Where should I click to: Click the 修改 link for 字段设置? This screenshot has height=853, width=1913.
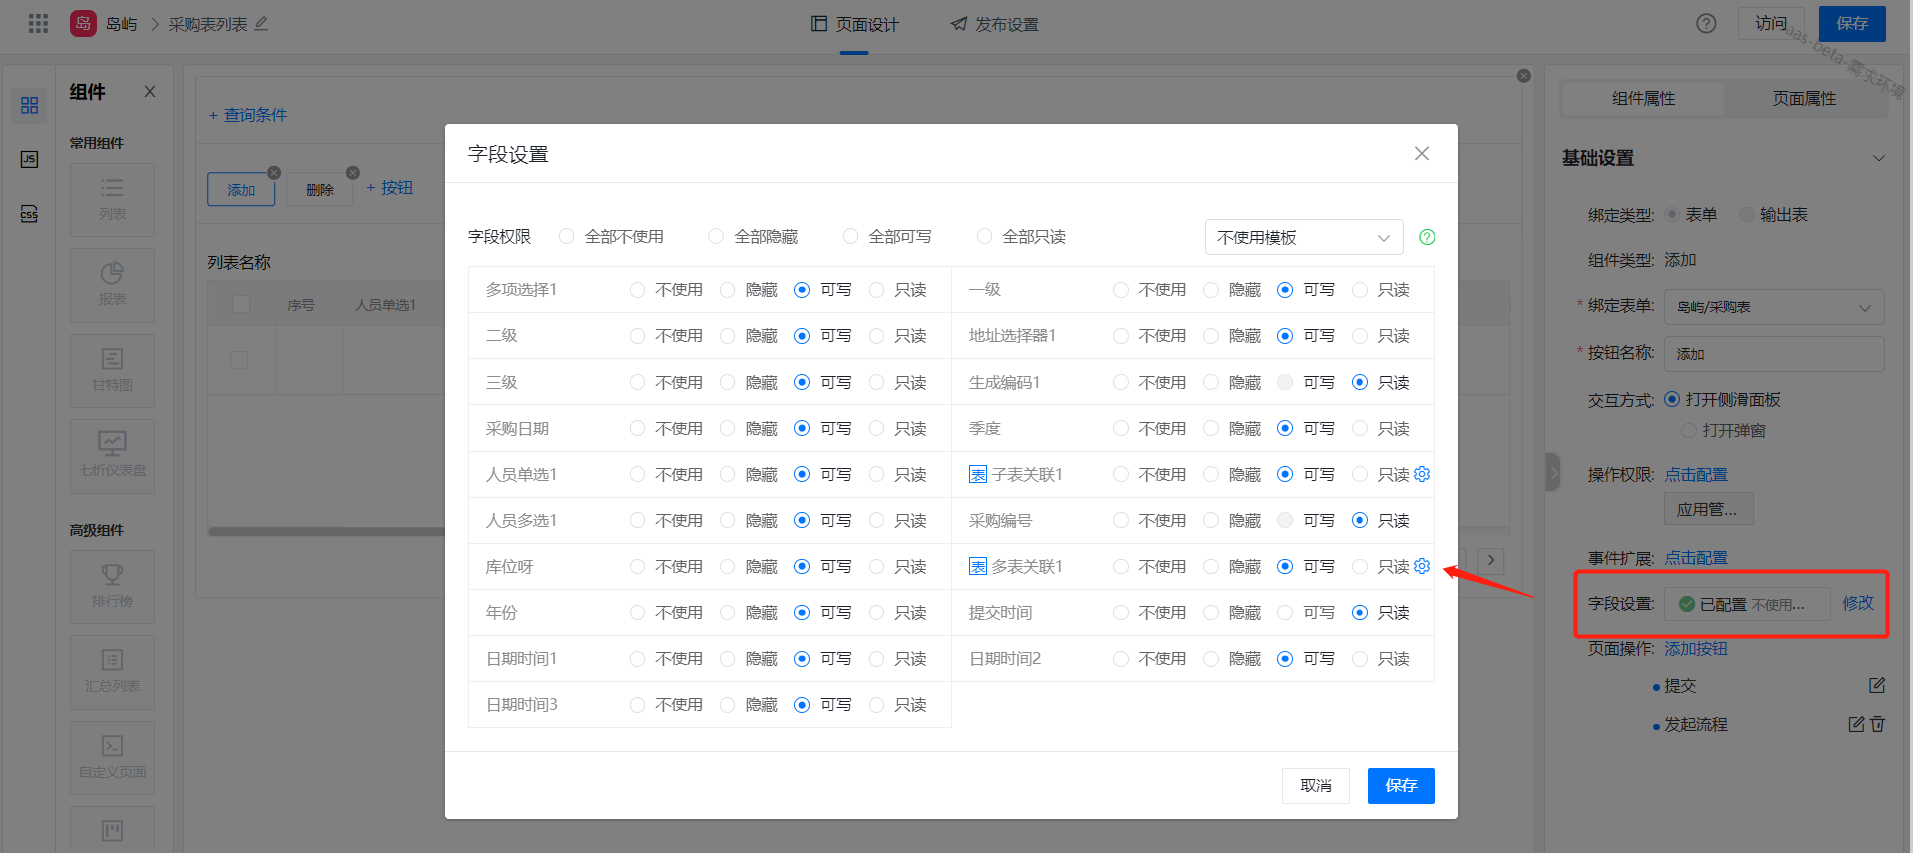pos(1858,603)
